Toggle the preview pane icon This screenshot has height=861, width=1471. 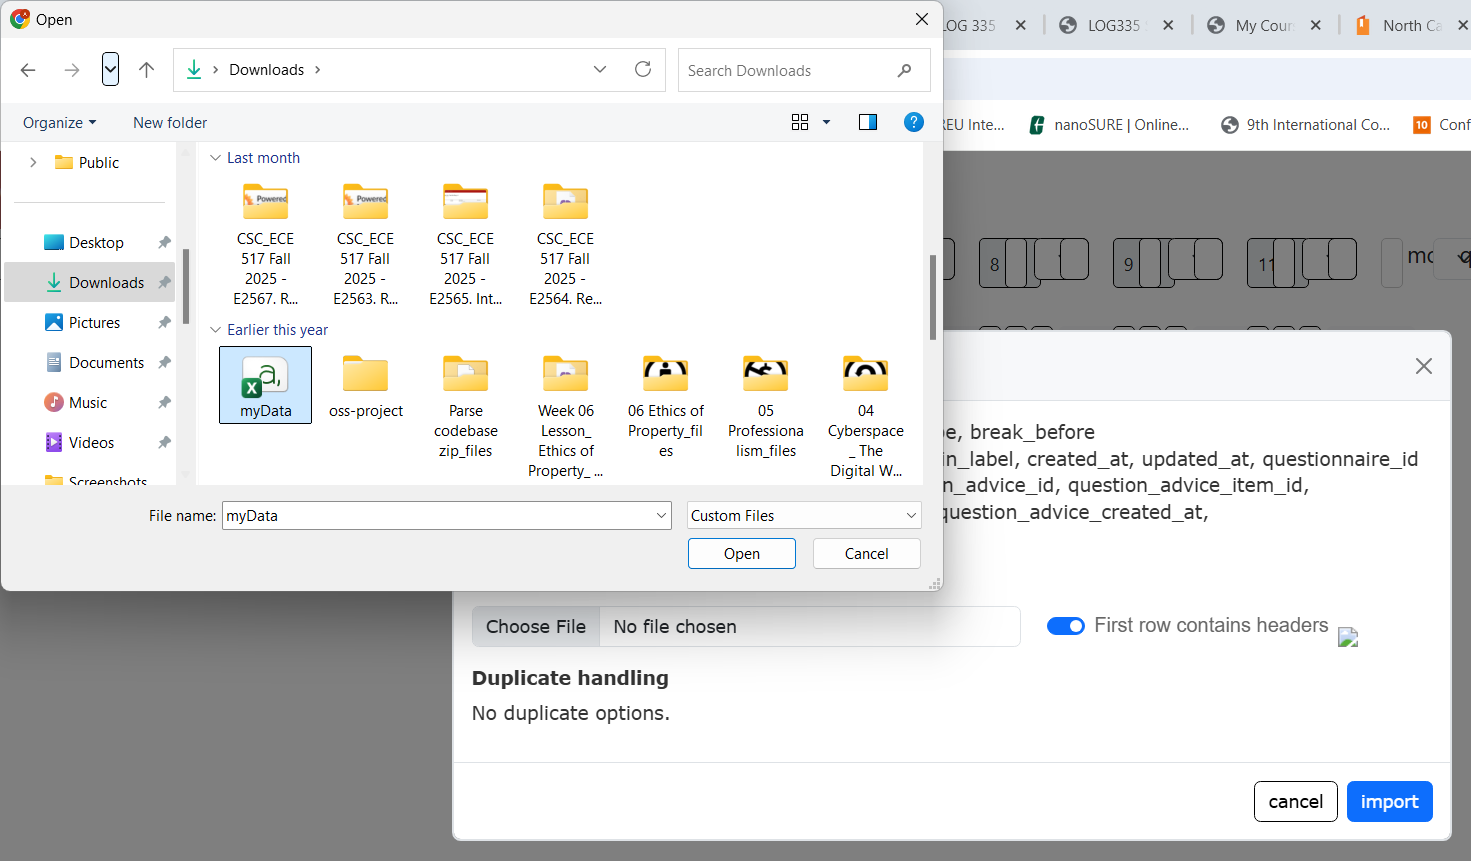pyautogui.click(x=867, y=122)
